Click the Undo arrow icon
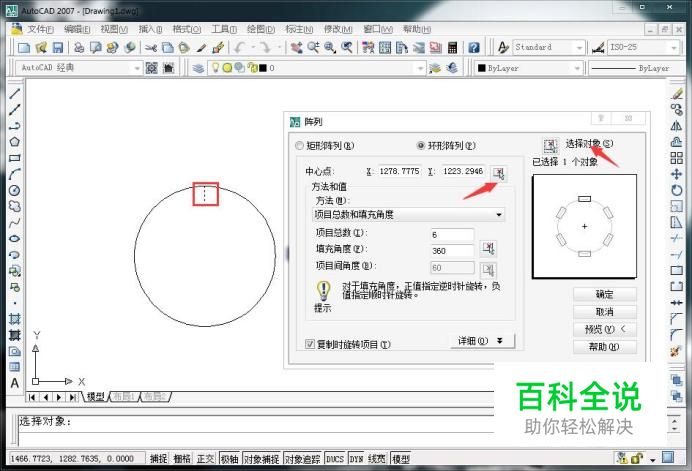692x471 pixels. (240, 47)
